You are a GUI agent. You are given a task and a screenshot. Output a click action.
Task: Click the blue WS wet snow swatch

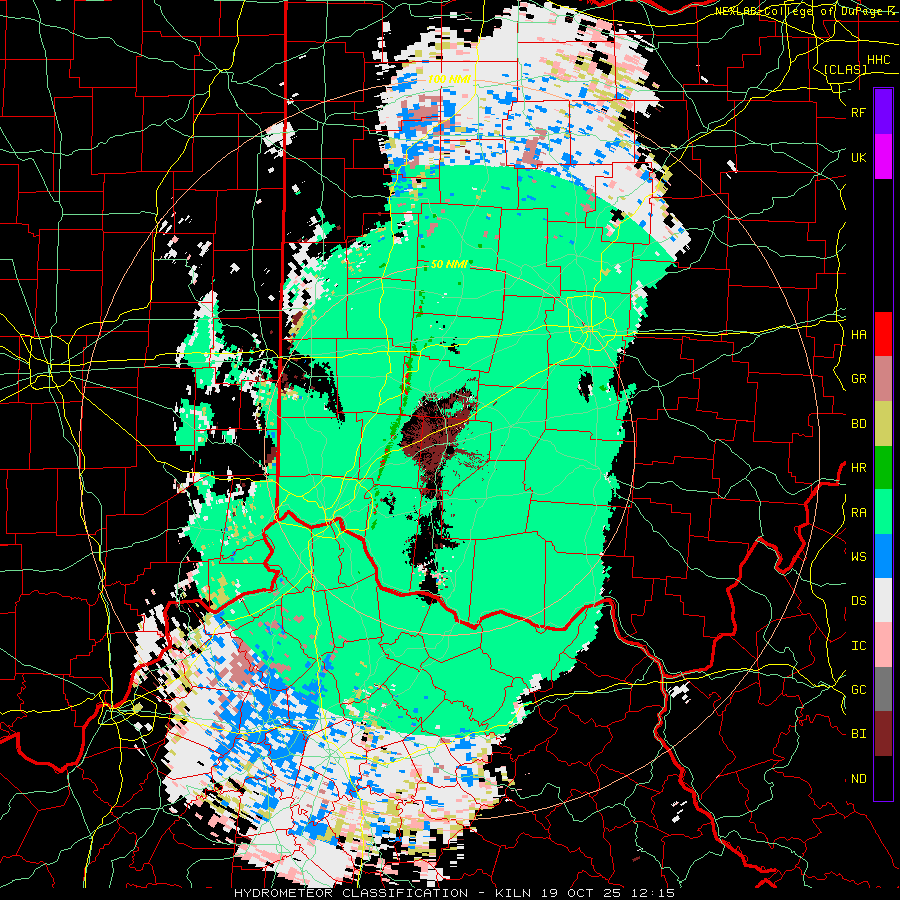tap(883, 557)
